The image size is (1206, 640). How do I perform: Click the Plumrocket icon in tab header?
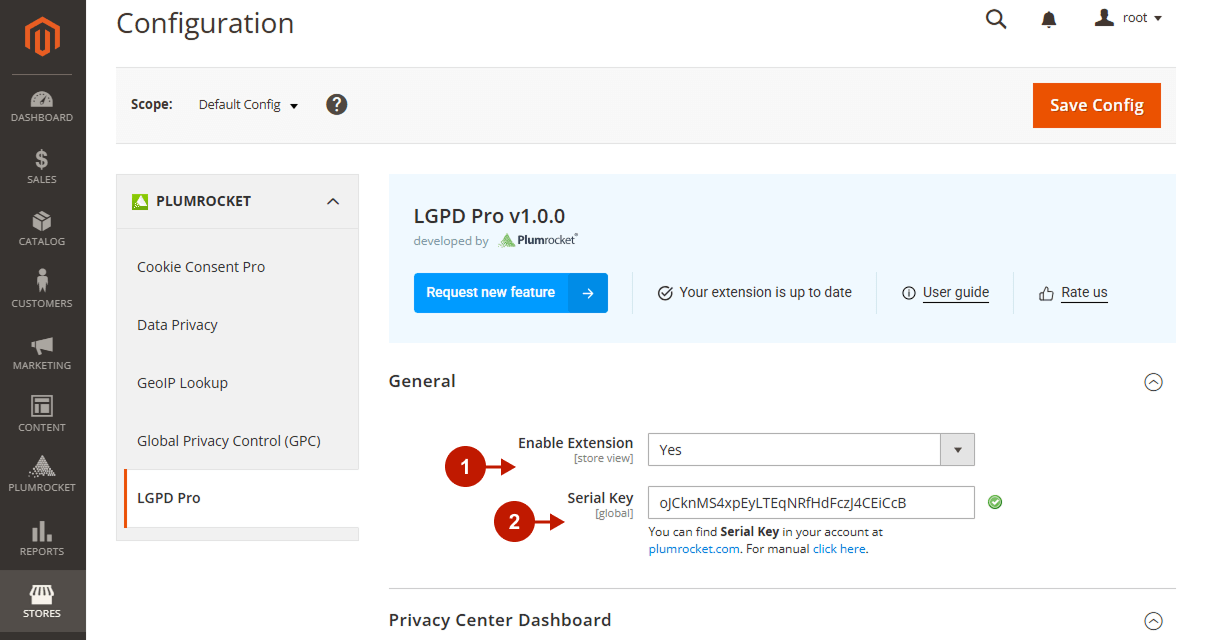pyautogui.click(x=140, y=201)
